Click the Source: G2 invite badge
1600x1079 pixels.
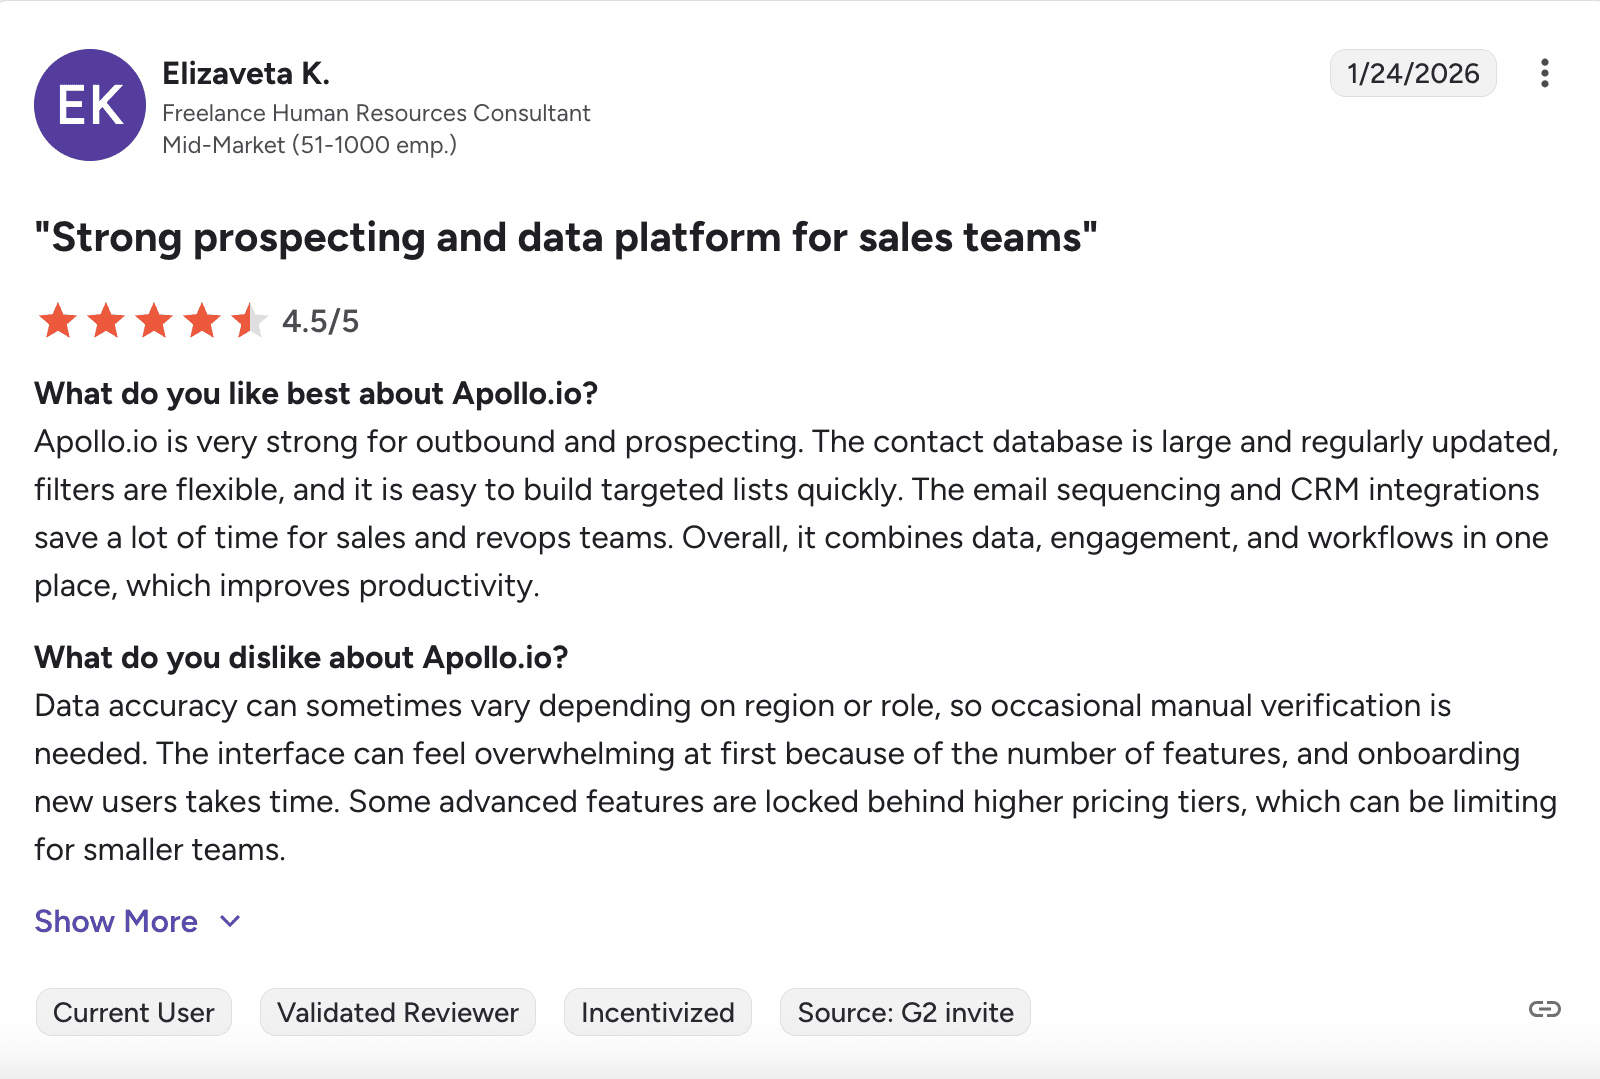(905, 1013)
